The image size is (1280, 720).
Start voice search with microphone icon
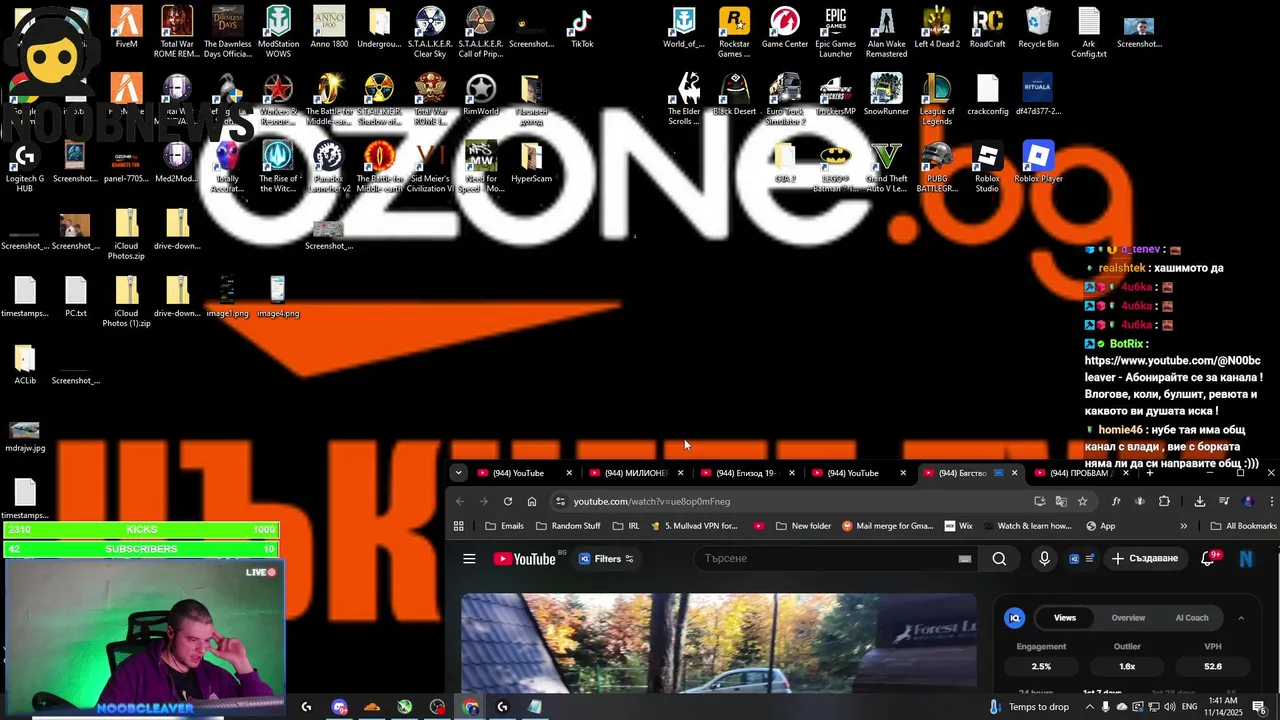[x=1044, y=559]
